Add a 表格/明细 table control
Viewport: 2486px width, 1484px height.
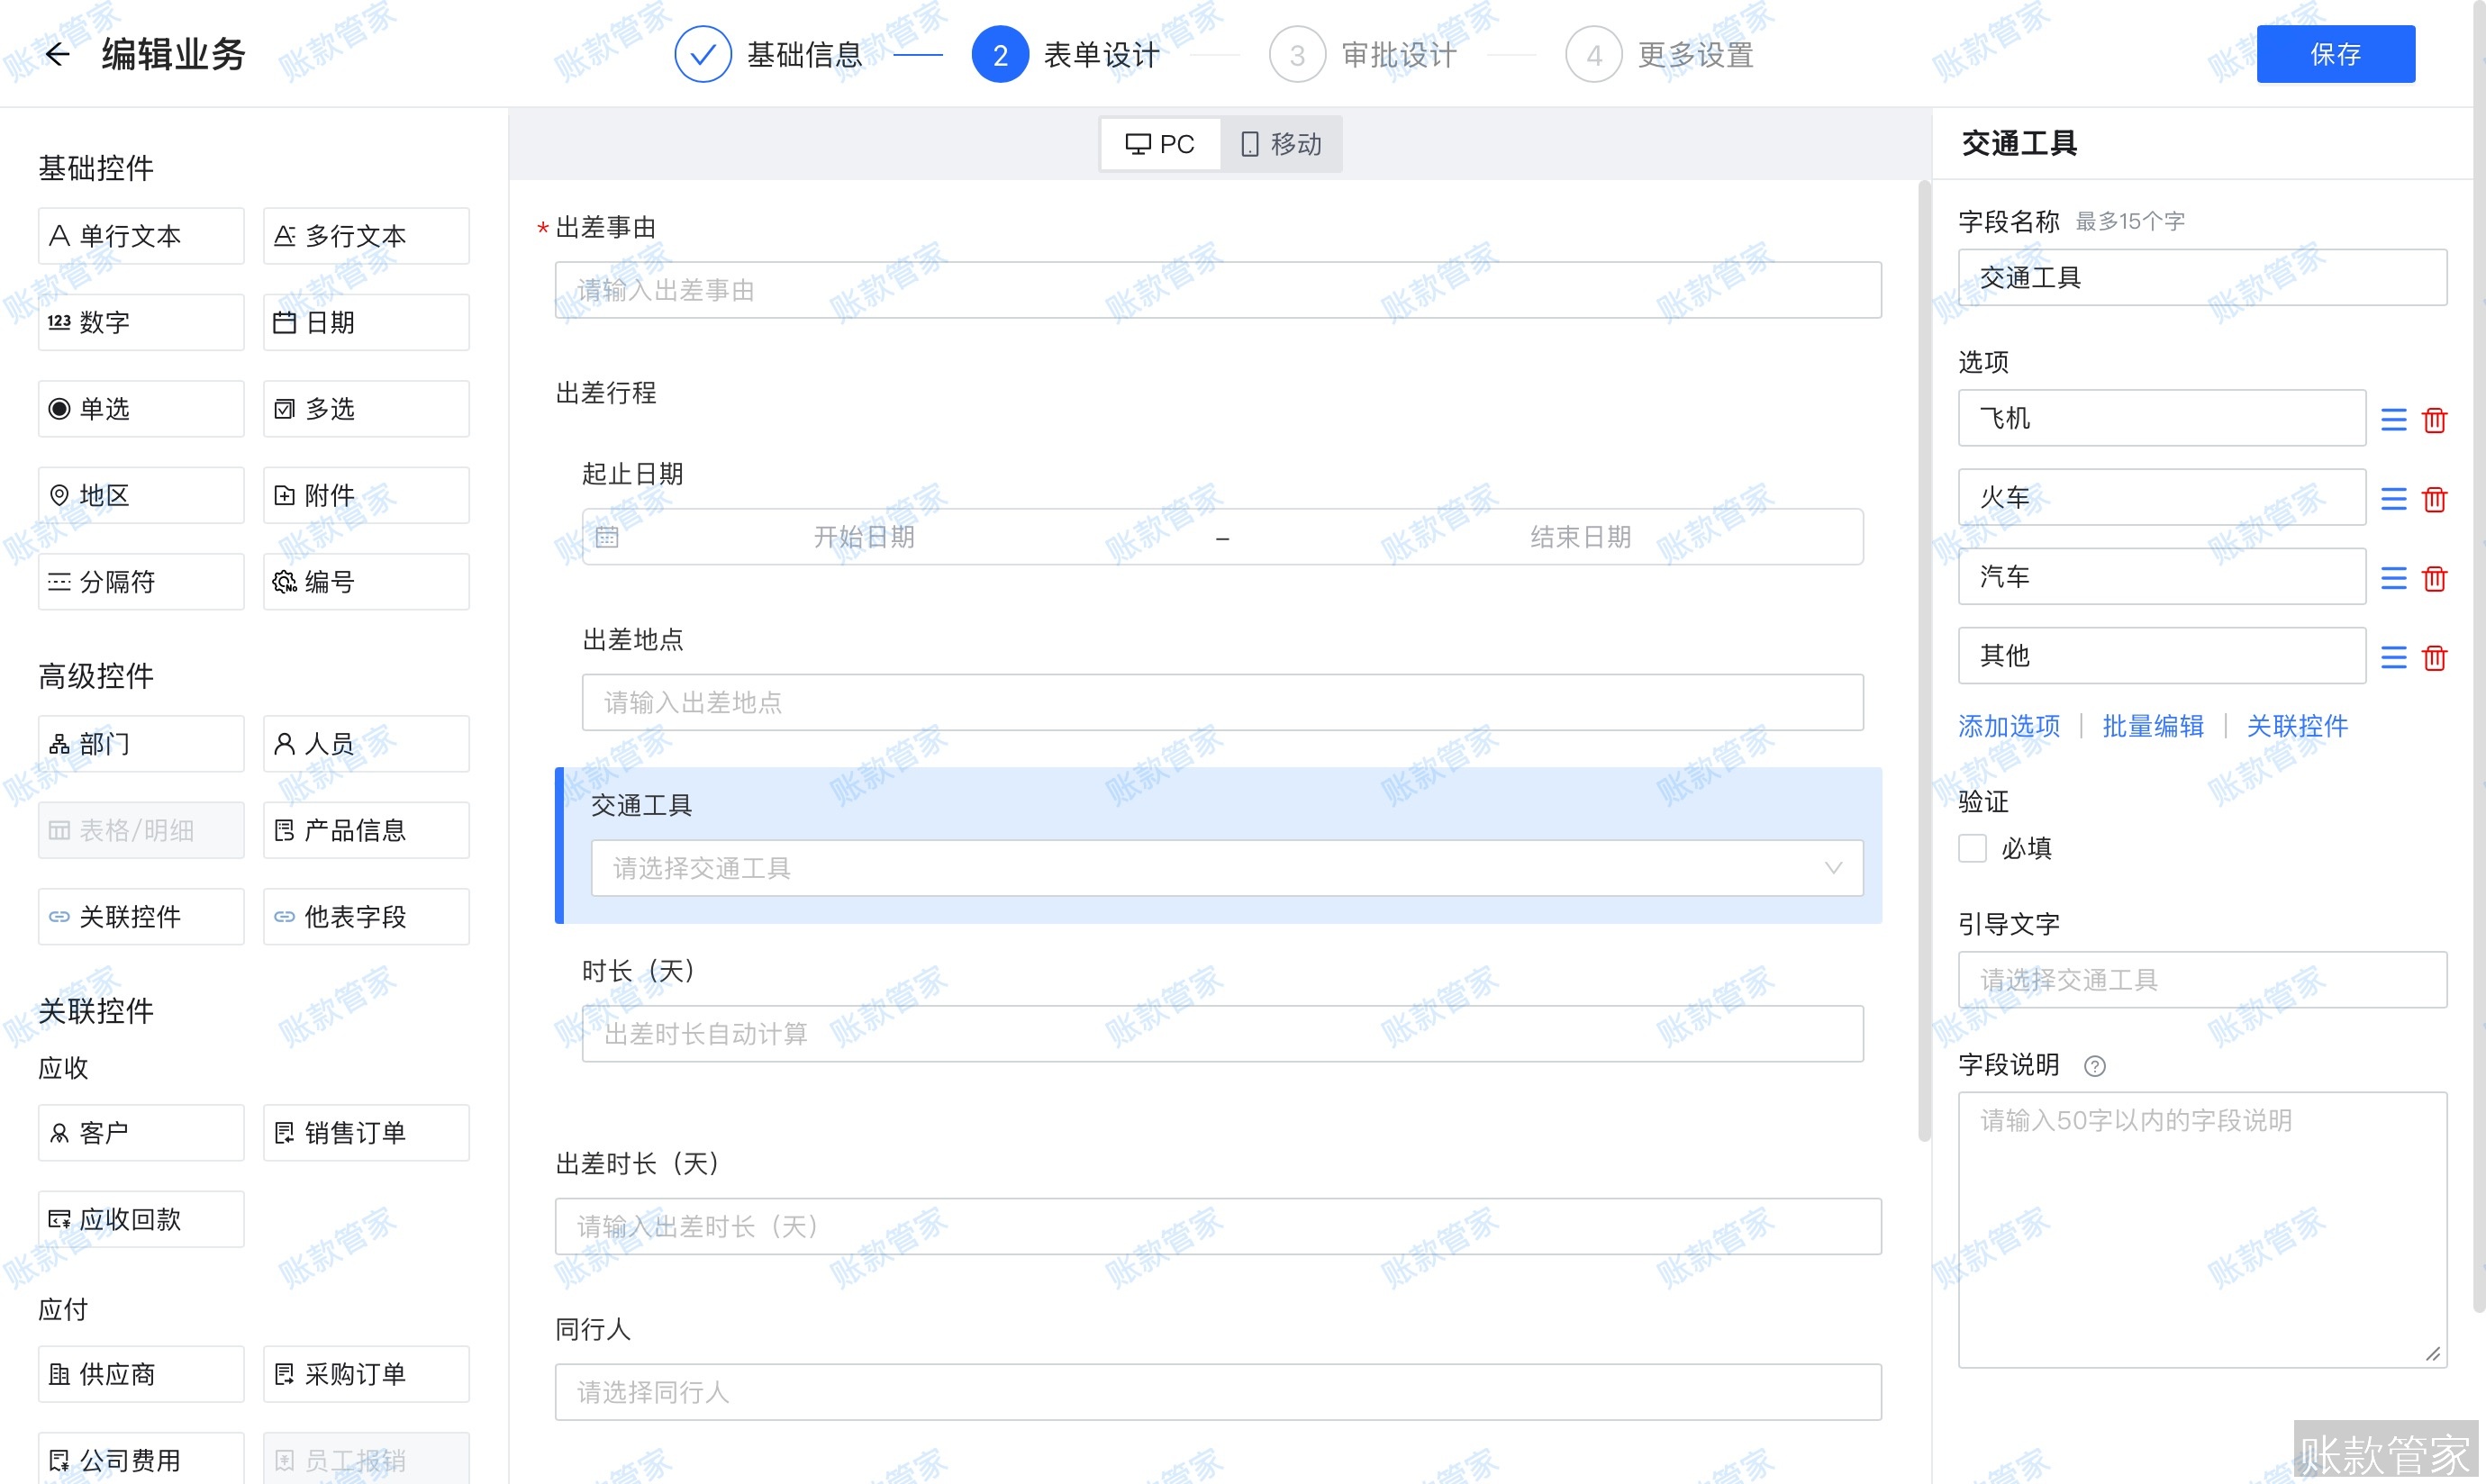[x=140, y=830]
